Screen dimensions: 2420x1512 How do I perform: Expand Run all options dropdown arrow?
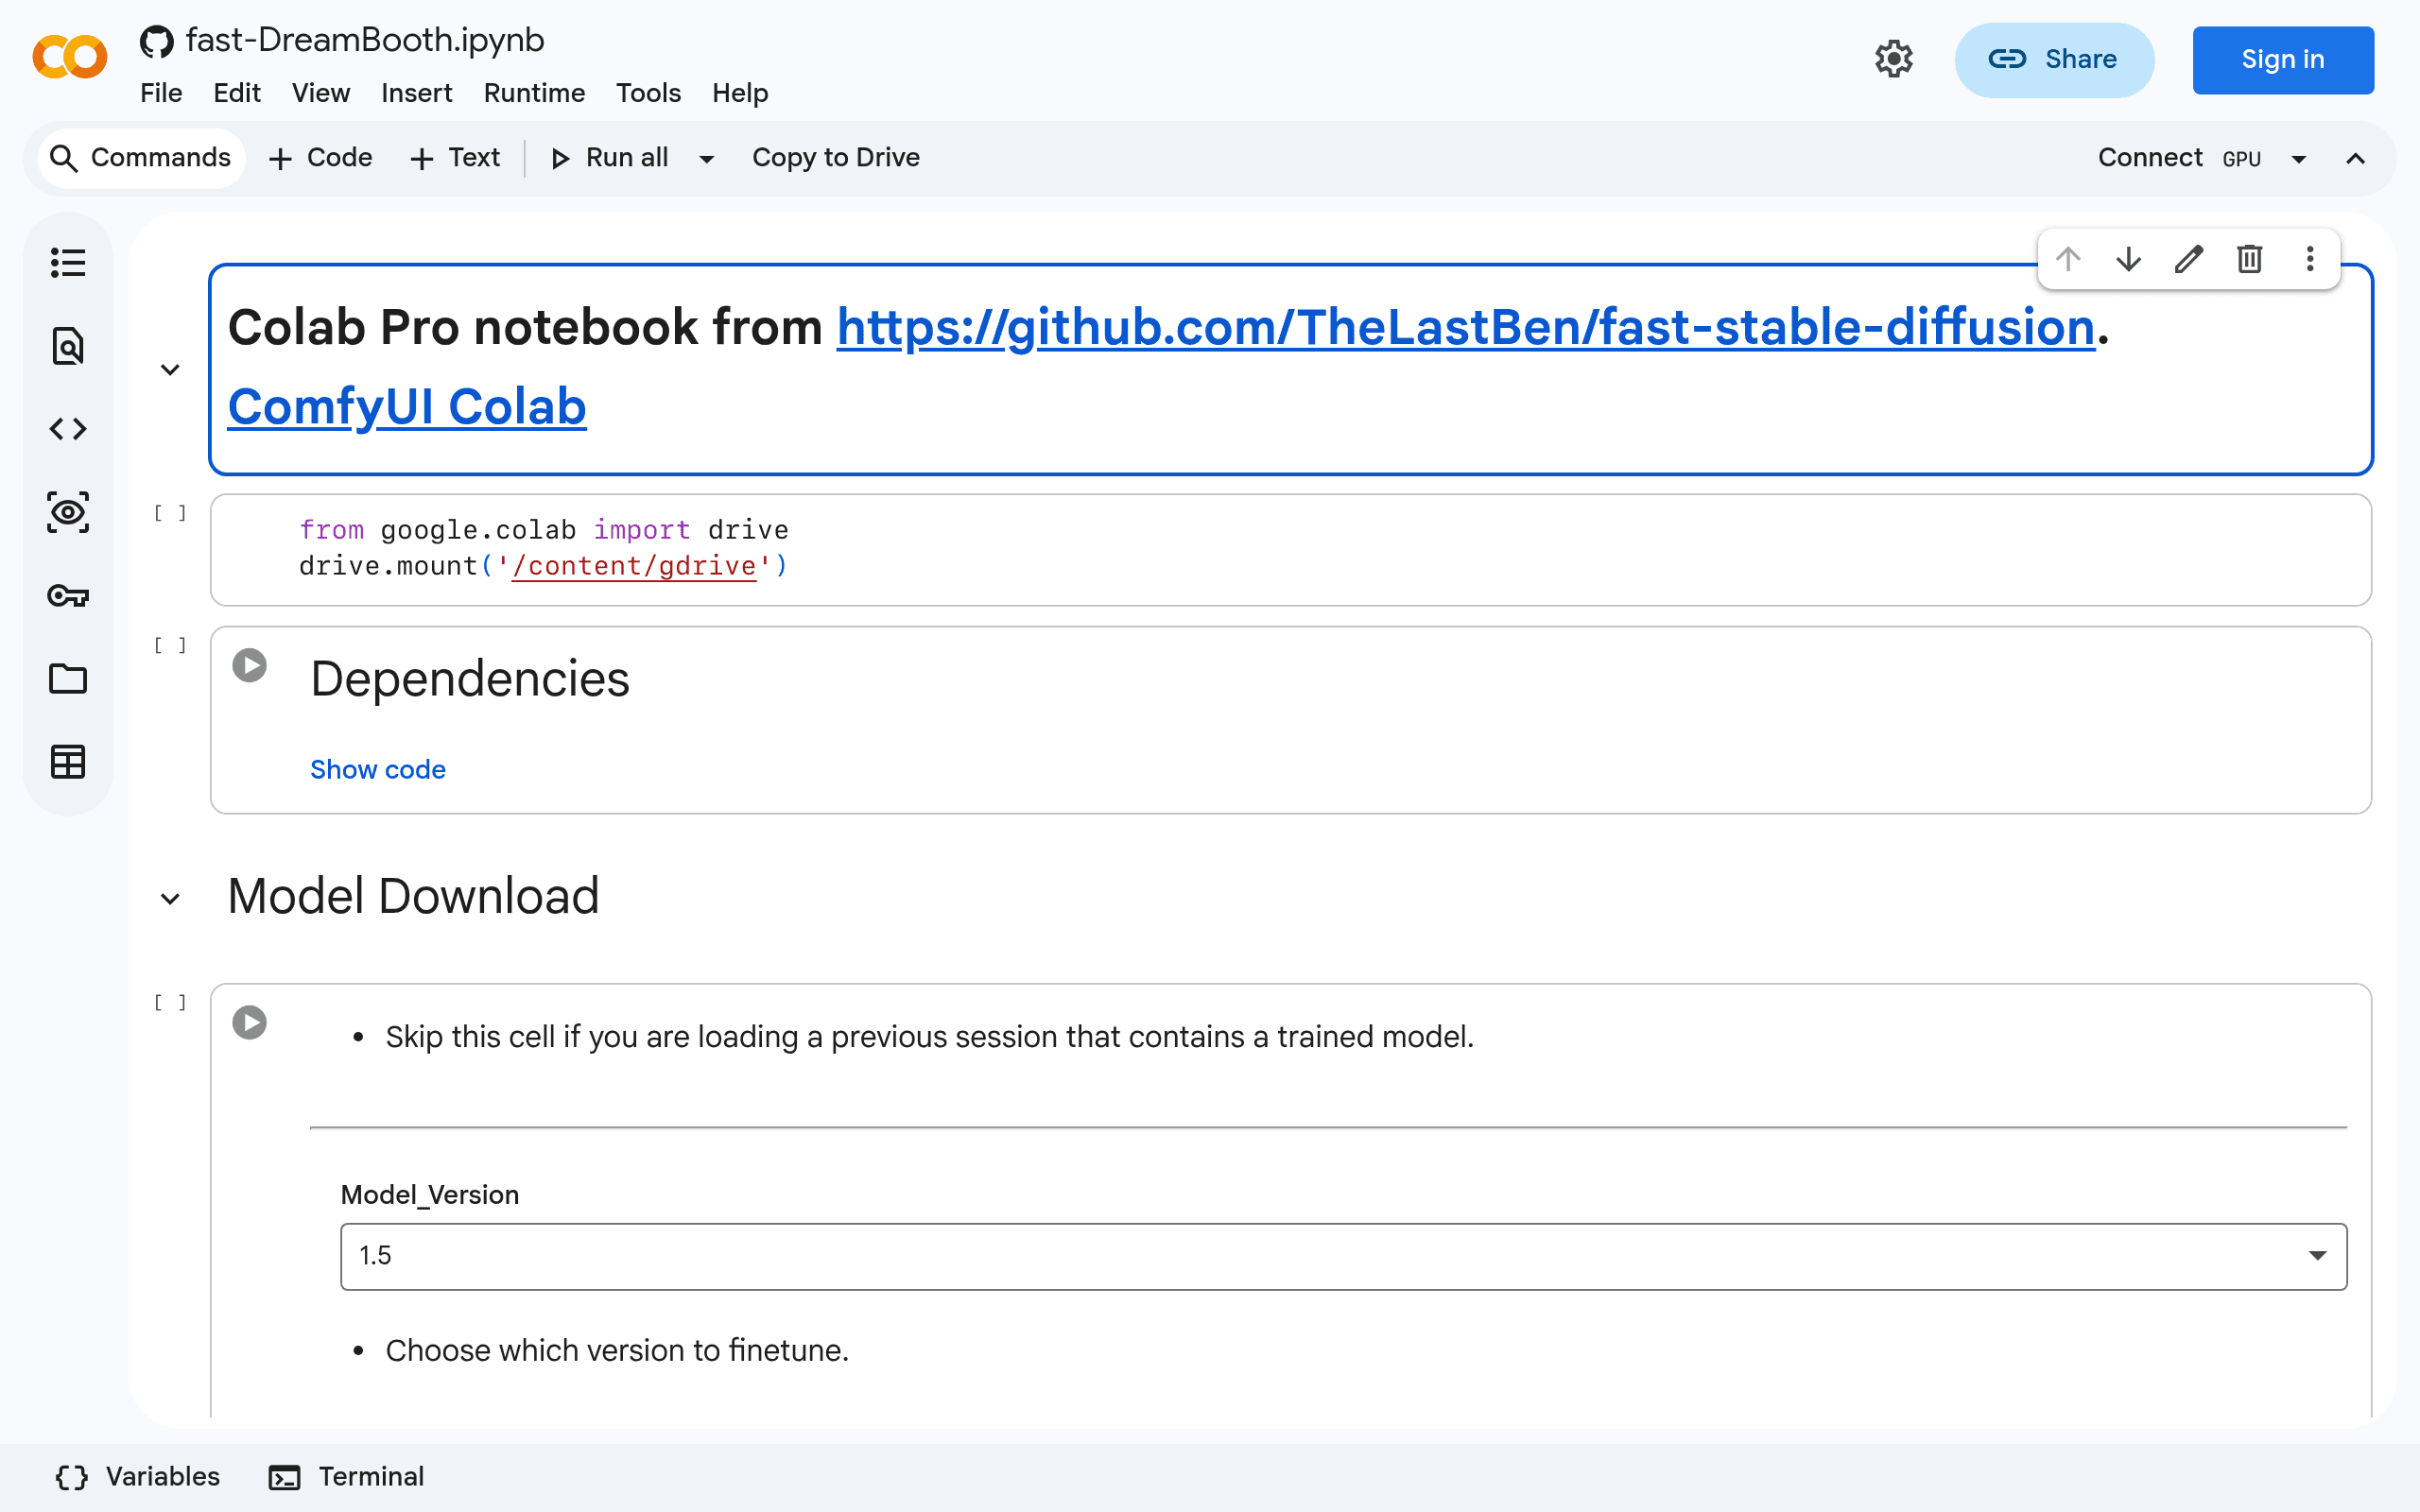point(707,159)
